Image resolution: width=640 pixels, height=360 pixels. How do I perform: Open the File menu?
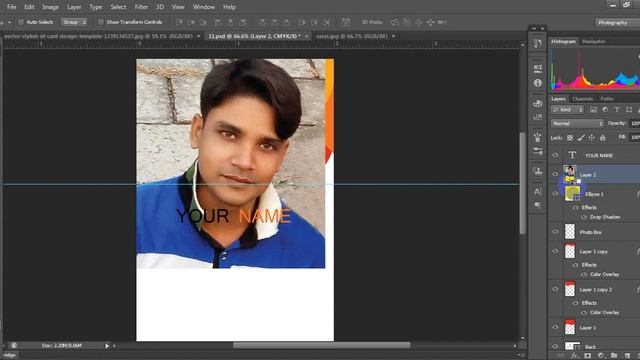coord(11,7)
